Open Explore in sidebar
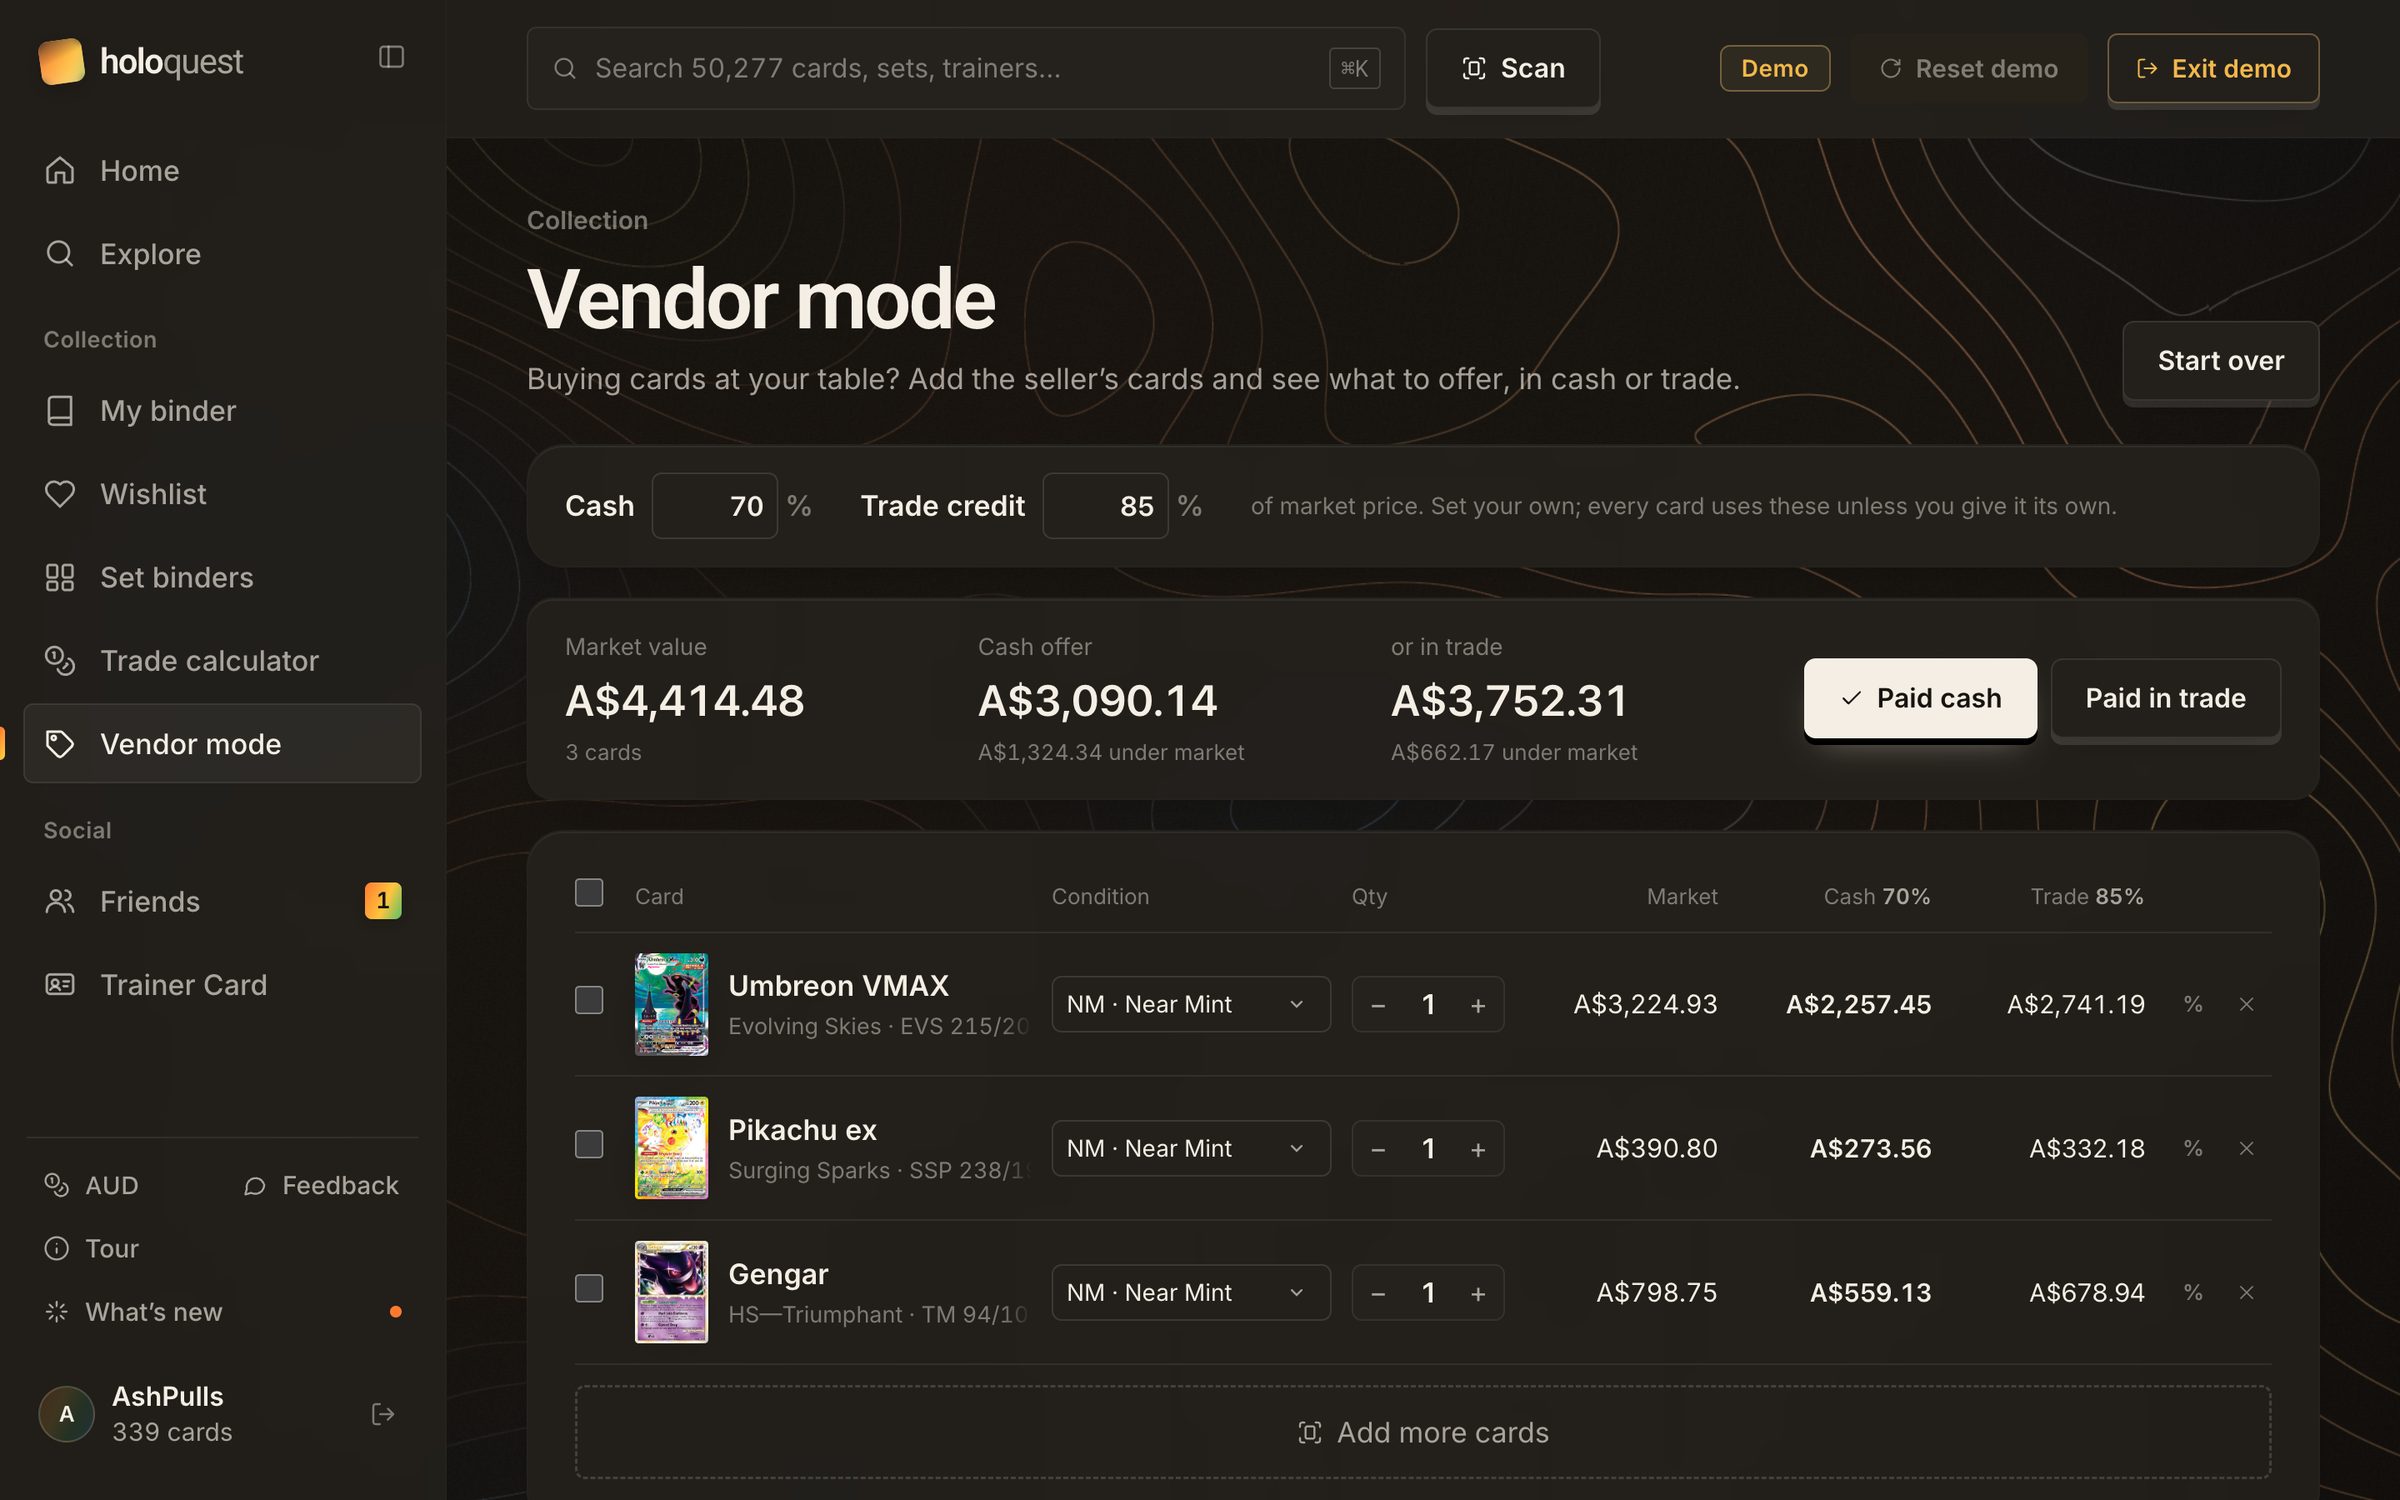The width and height of the screenshot is (2400, 1500). (222, 254)
